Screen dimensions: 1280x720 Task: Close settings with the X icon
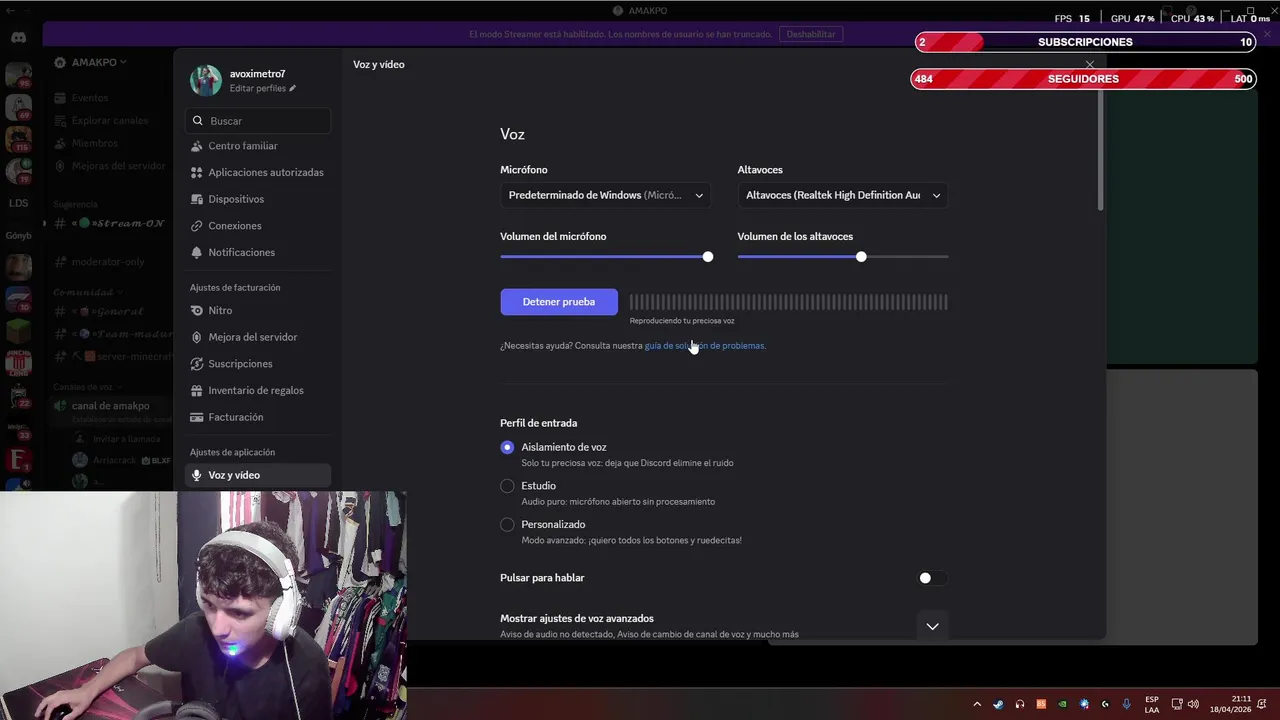[1090, 65]
